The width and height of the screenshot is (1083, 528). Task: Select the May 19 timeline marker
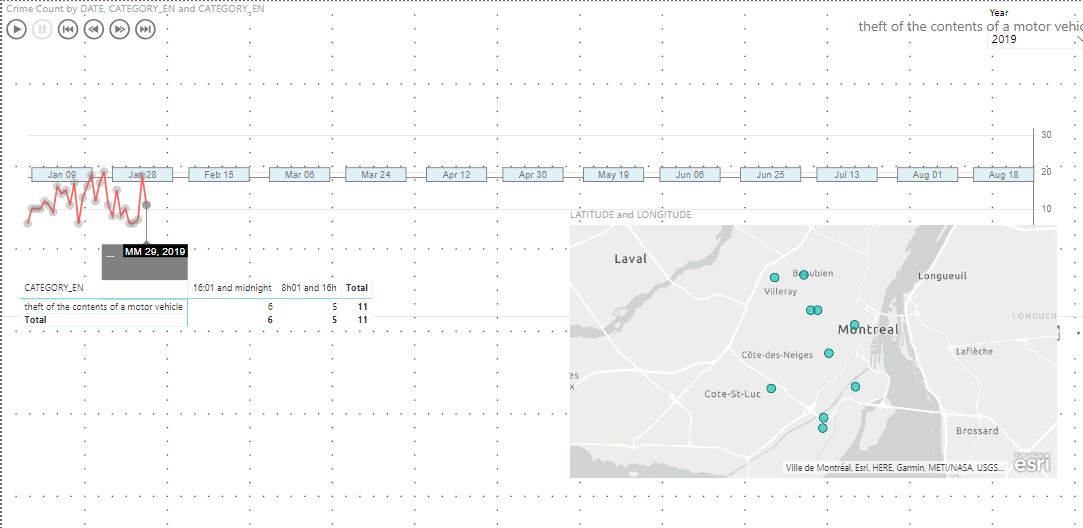(613, 175)
